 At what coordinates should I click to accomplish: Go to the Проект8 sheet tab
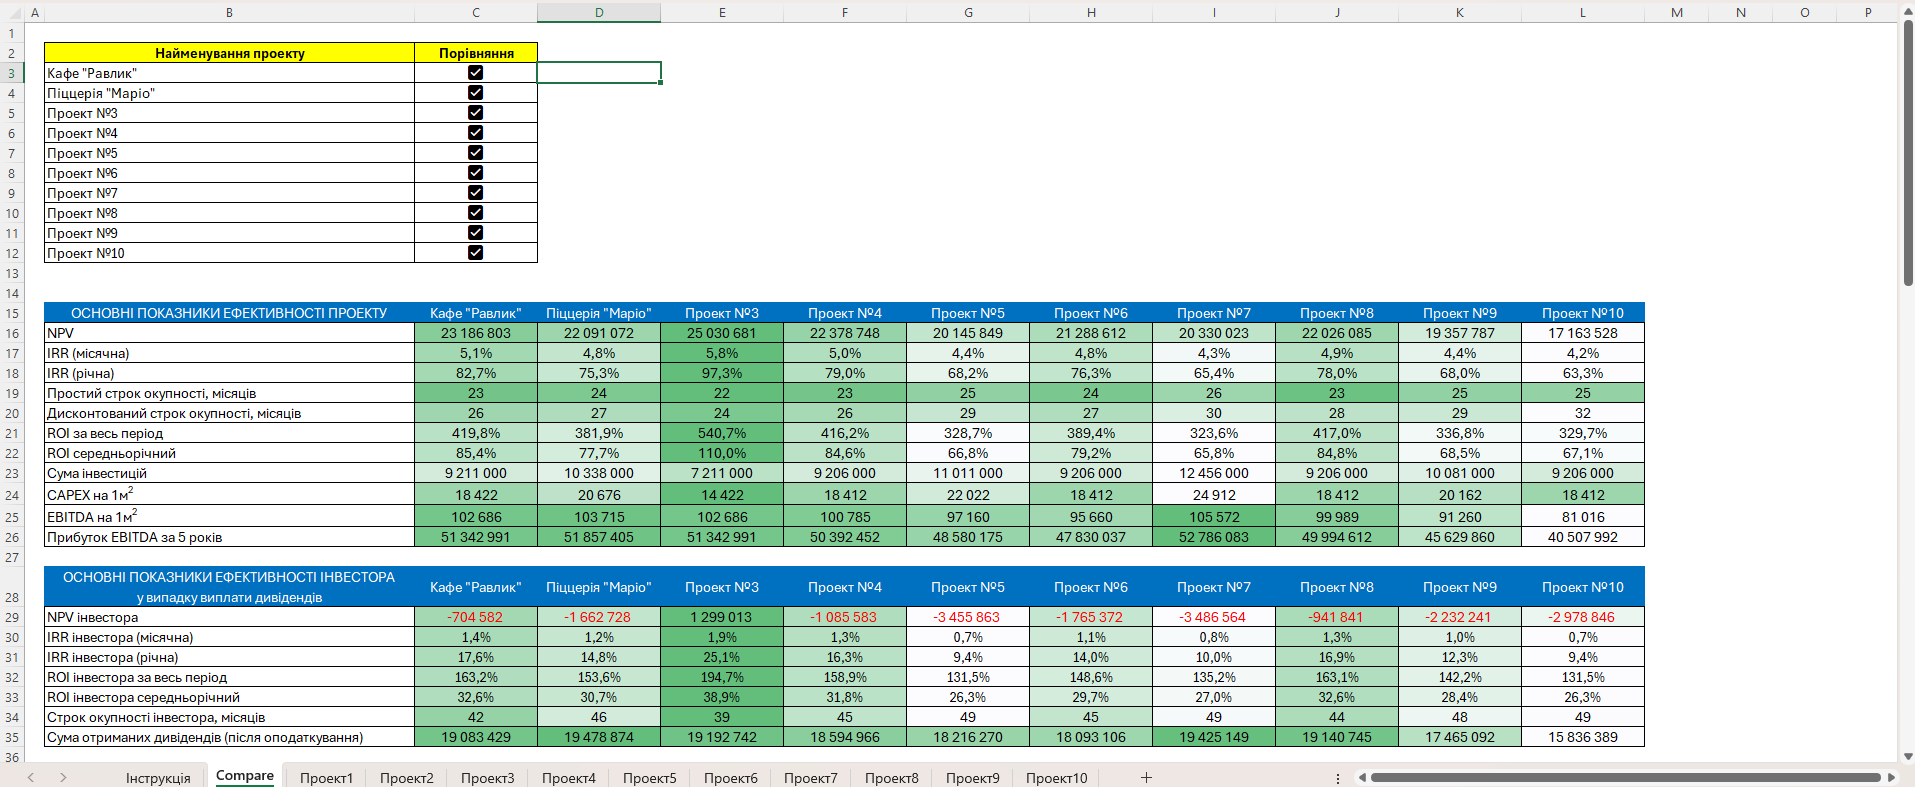click(x=892, y=778)
